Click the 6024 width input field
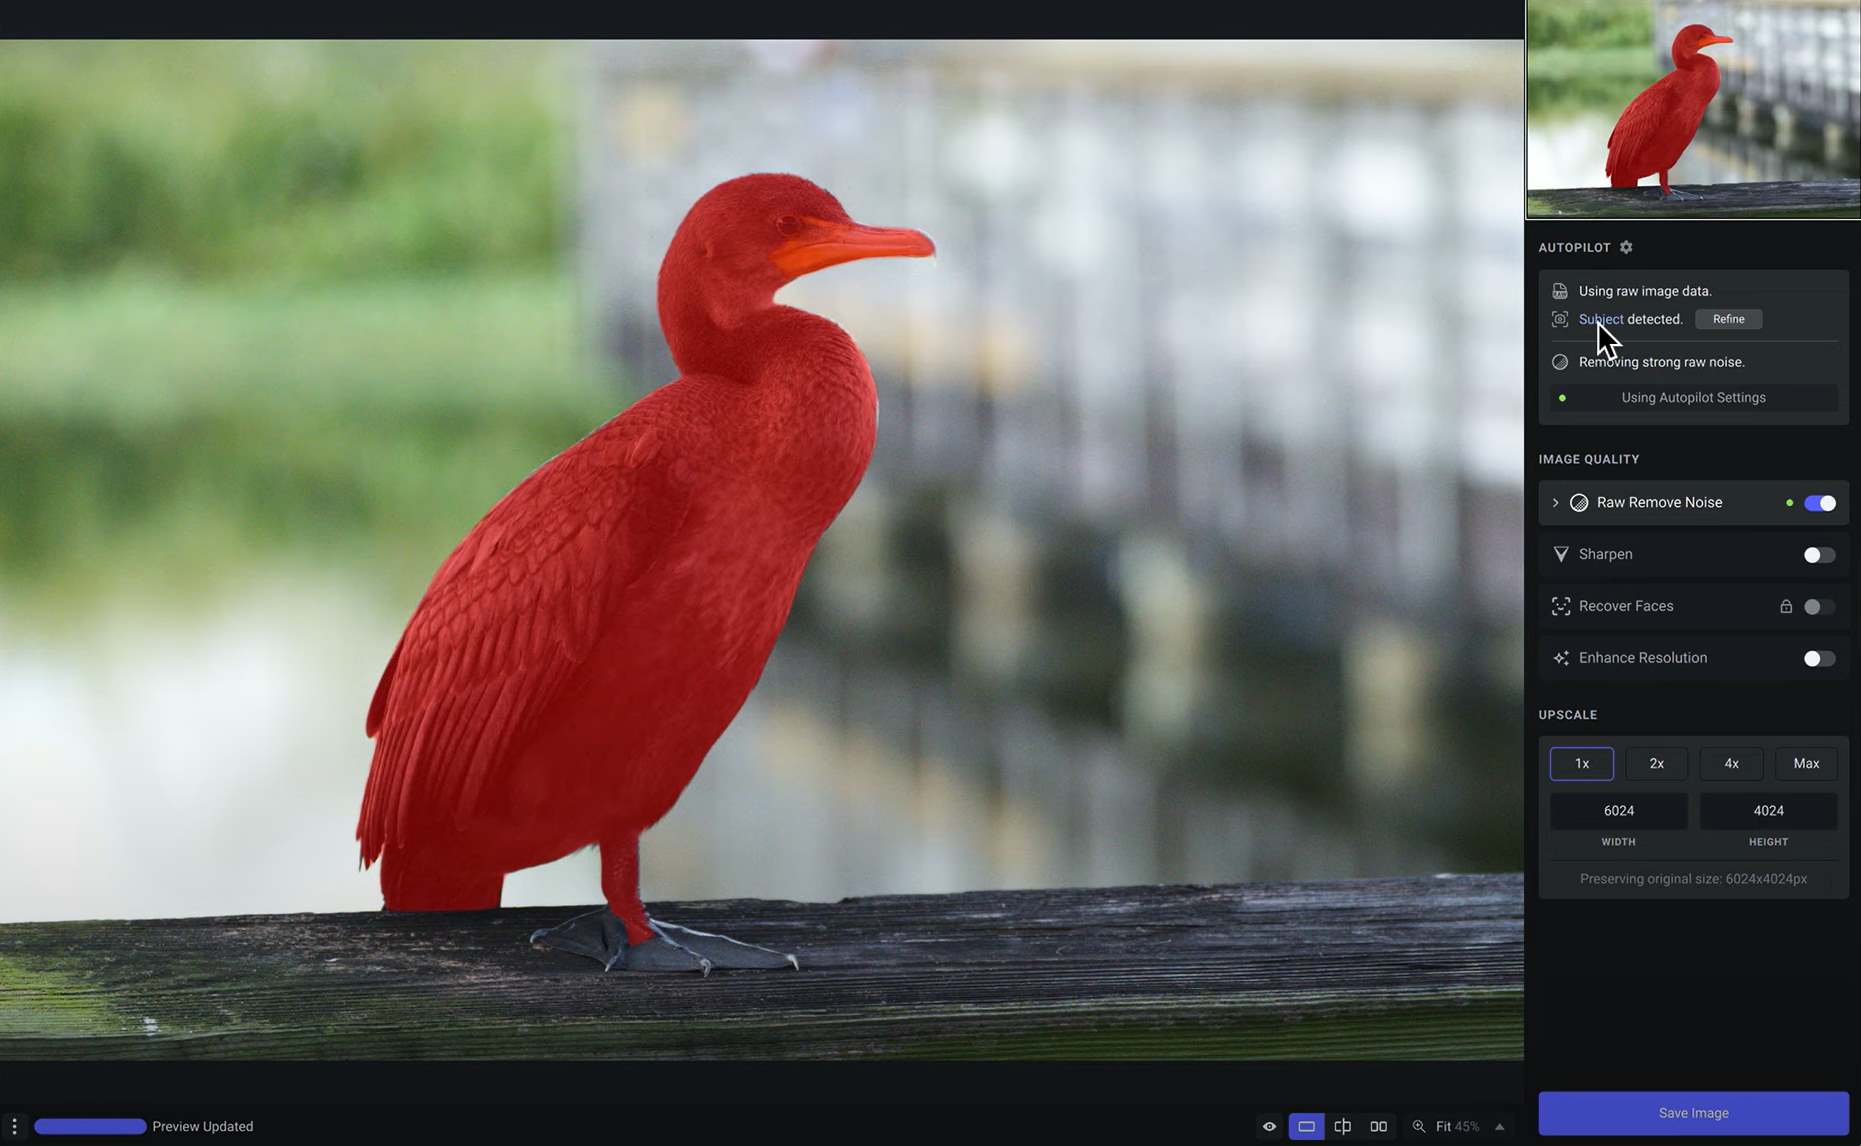Image resolution: width=1861 pixels, height=1146 pixels. click(1618, 811)
